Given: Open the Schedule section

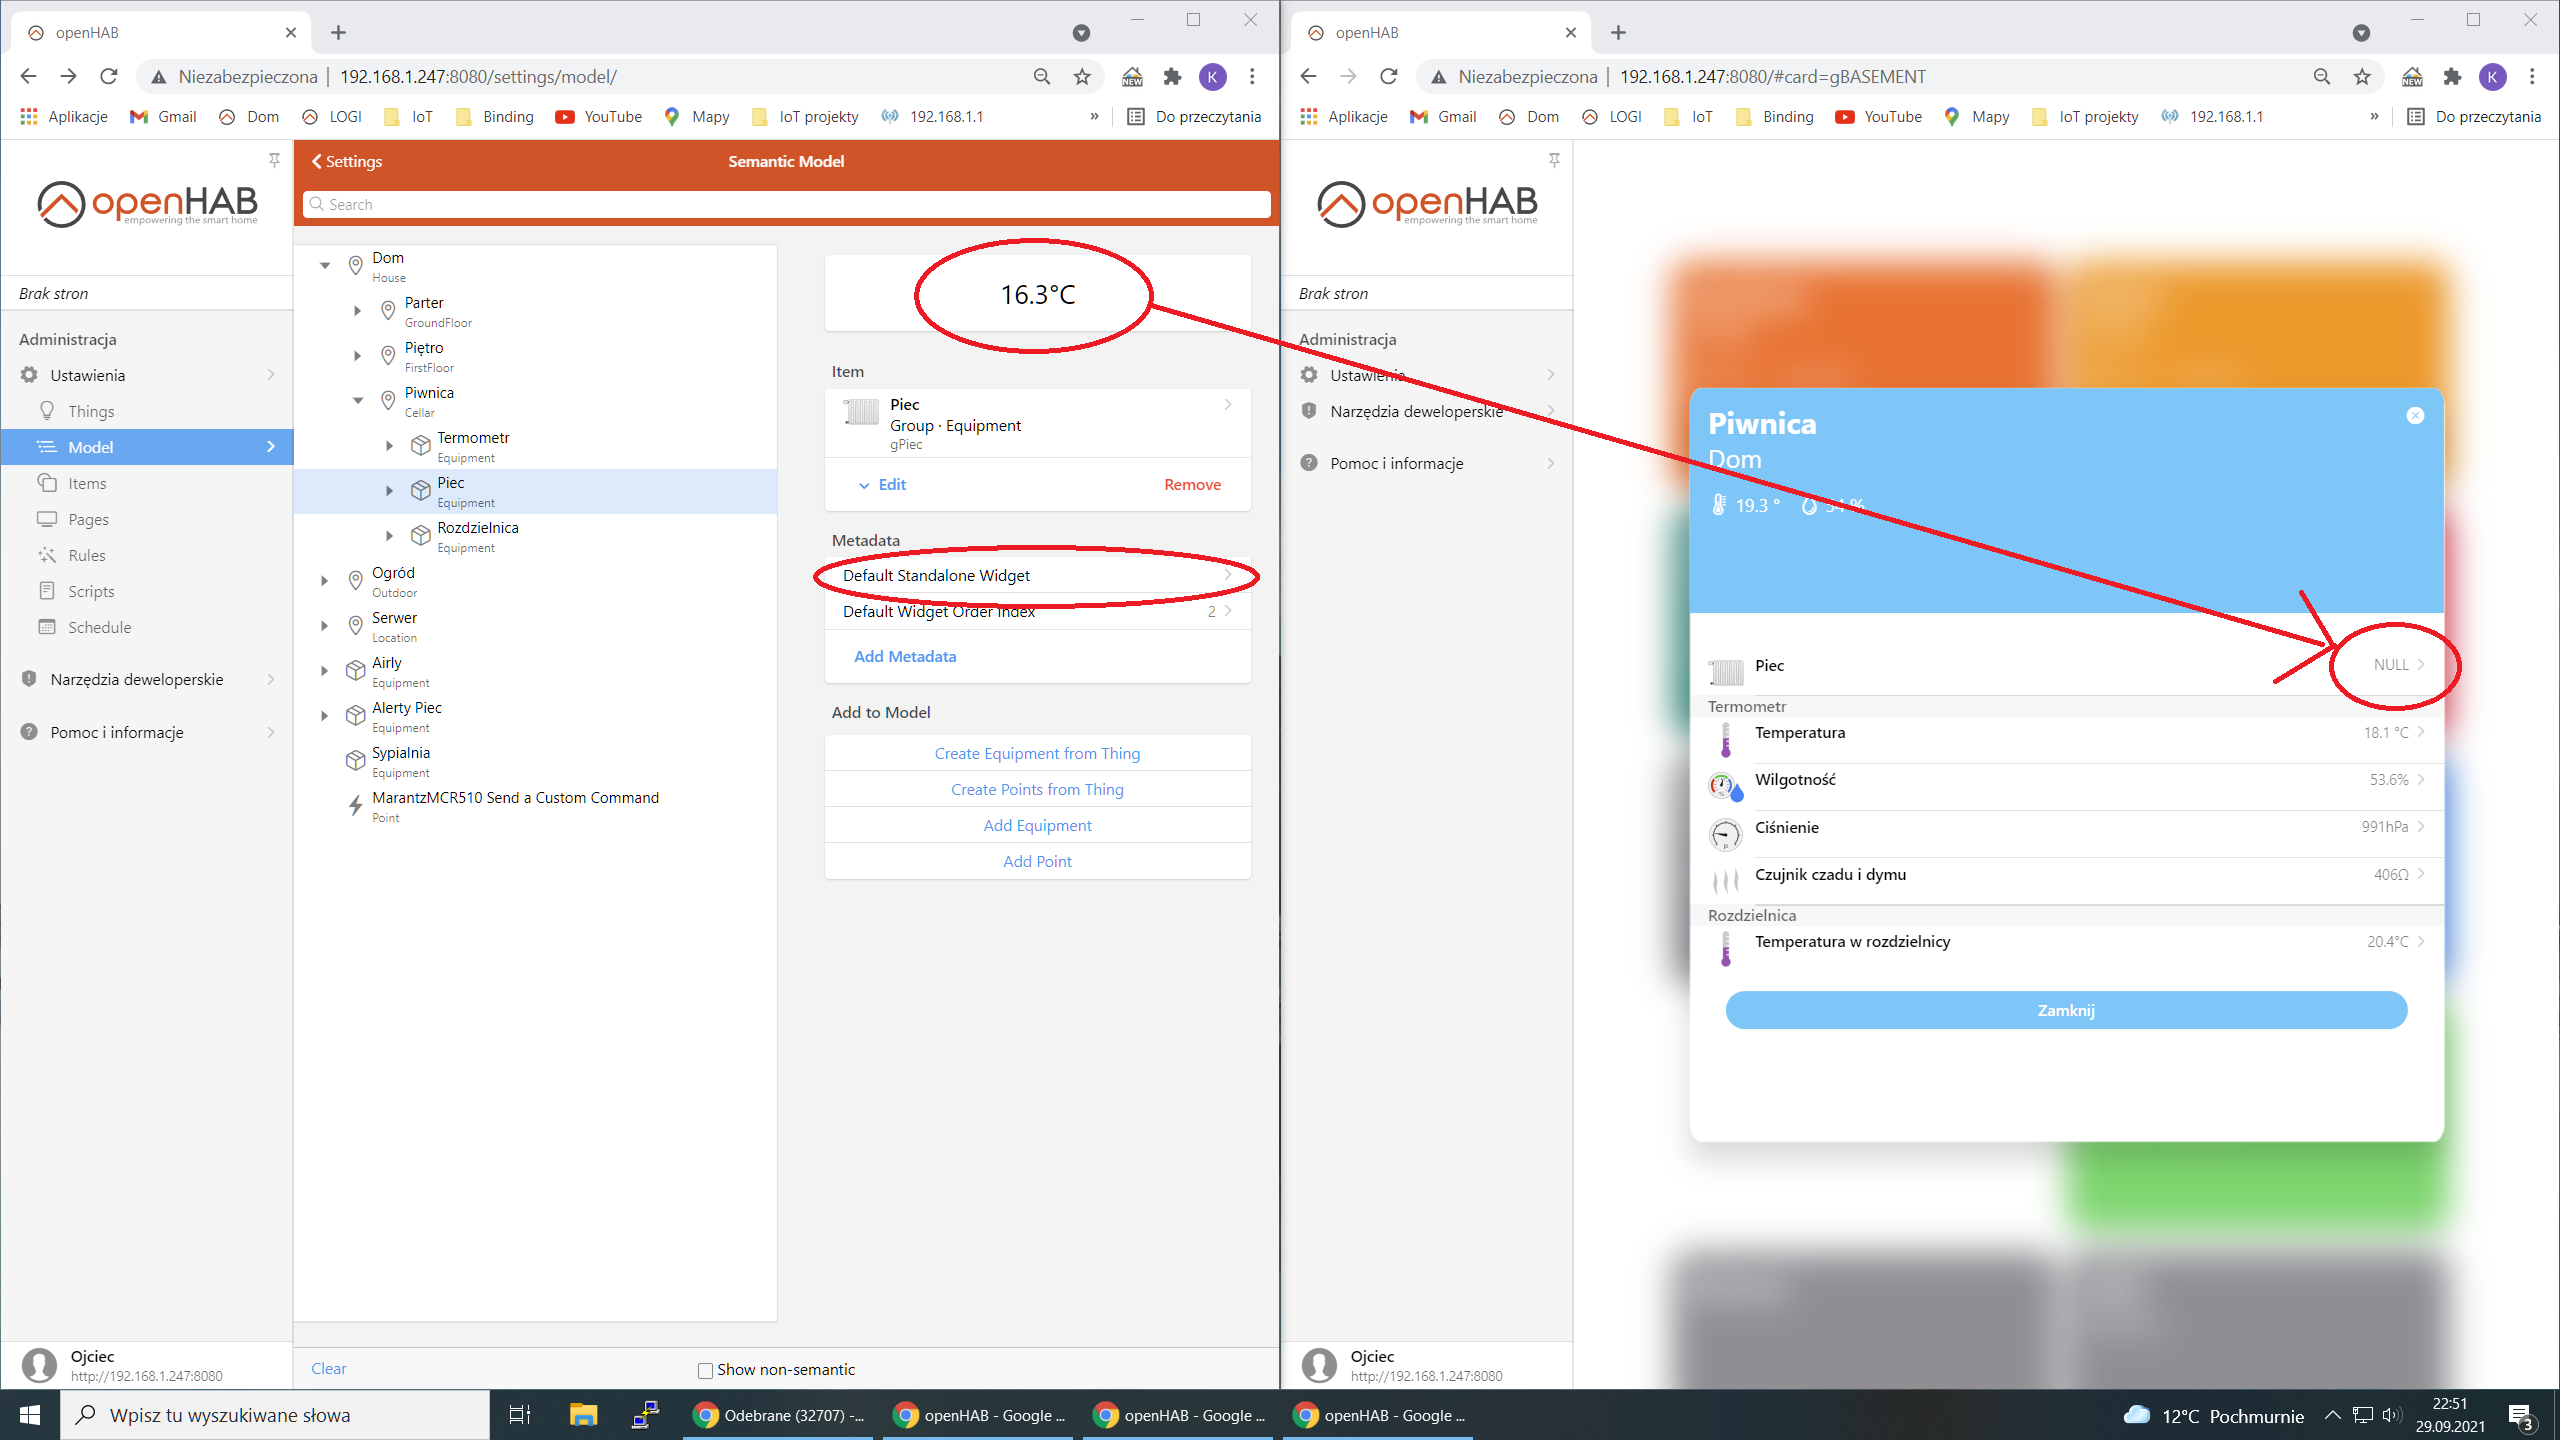Looking at the screenshot, I should [95, 627].
